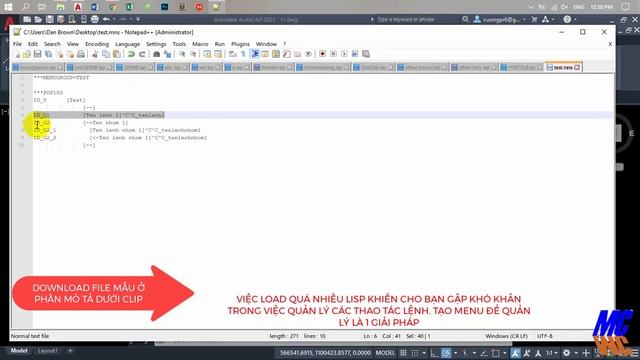This screenshot has width=640, height=360.
Task: Click the Redo arrow in Notepad++ toolbar
Action: [x=142, y=54]
